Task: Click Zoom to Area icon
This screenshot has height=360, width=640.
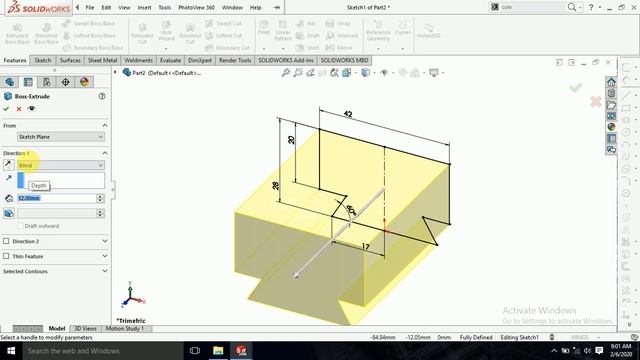Action: click(298, 73)
